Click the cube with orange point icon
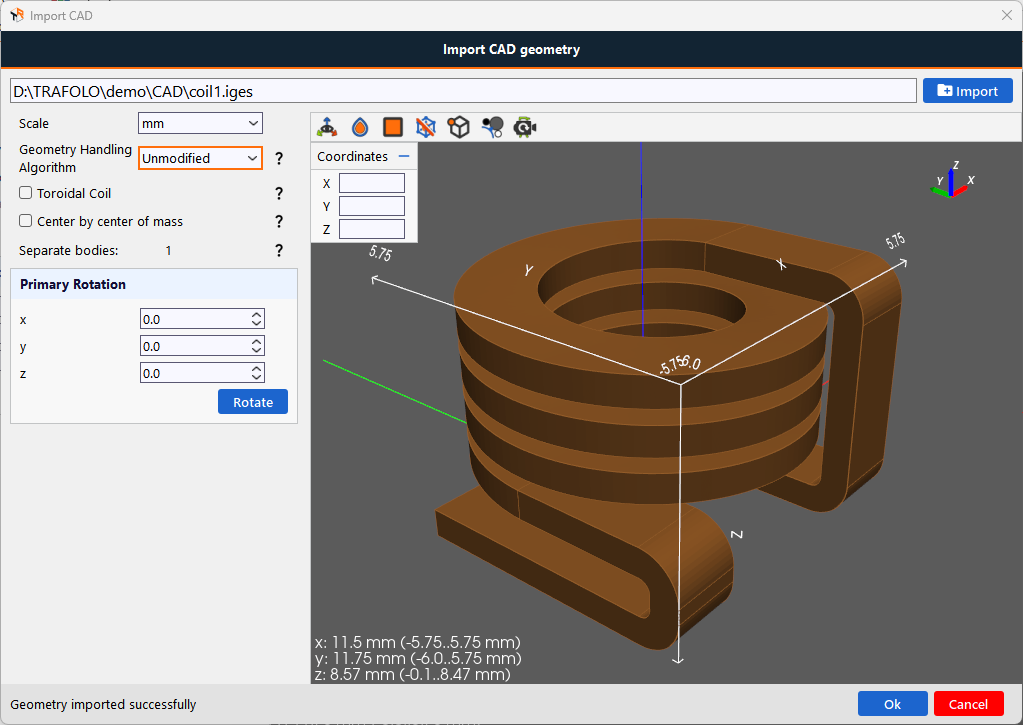Image resolution: width=1023 pixels, height=725 pixels. coord(459,127)
